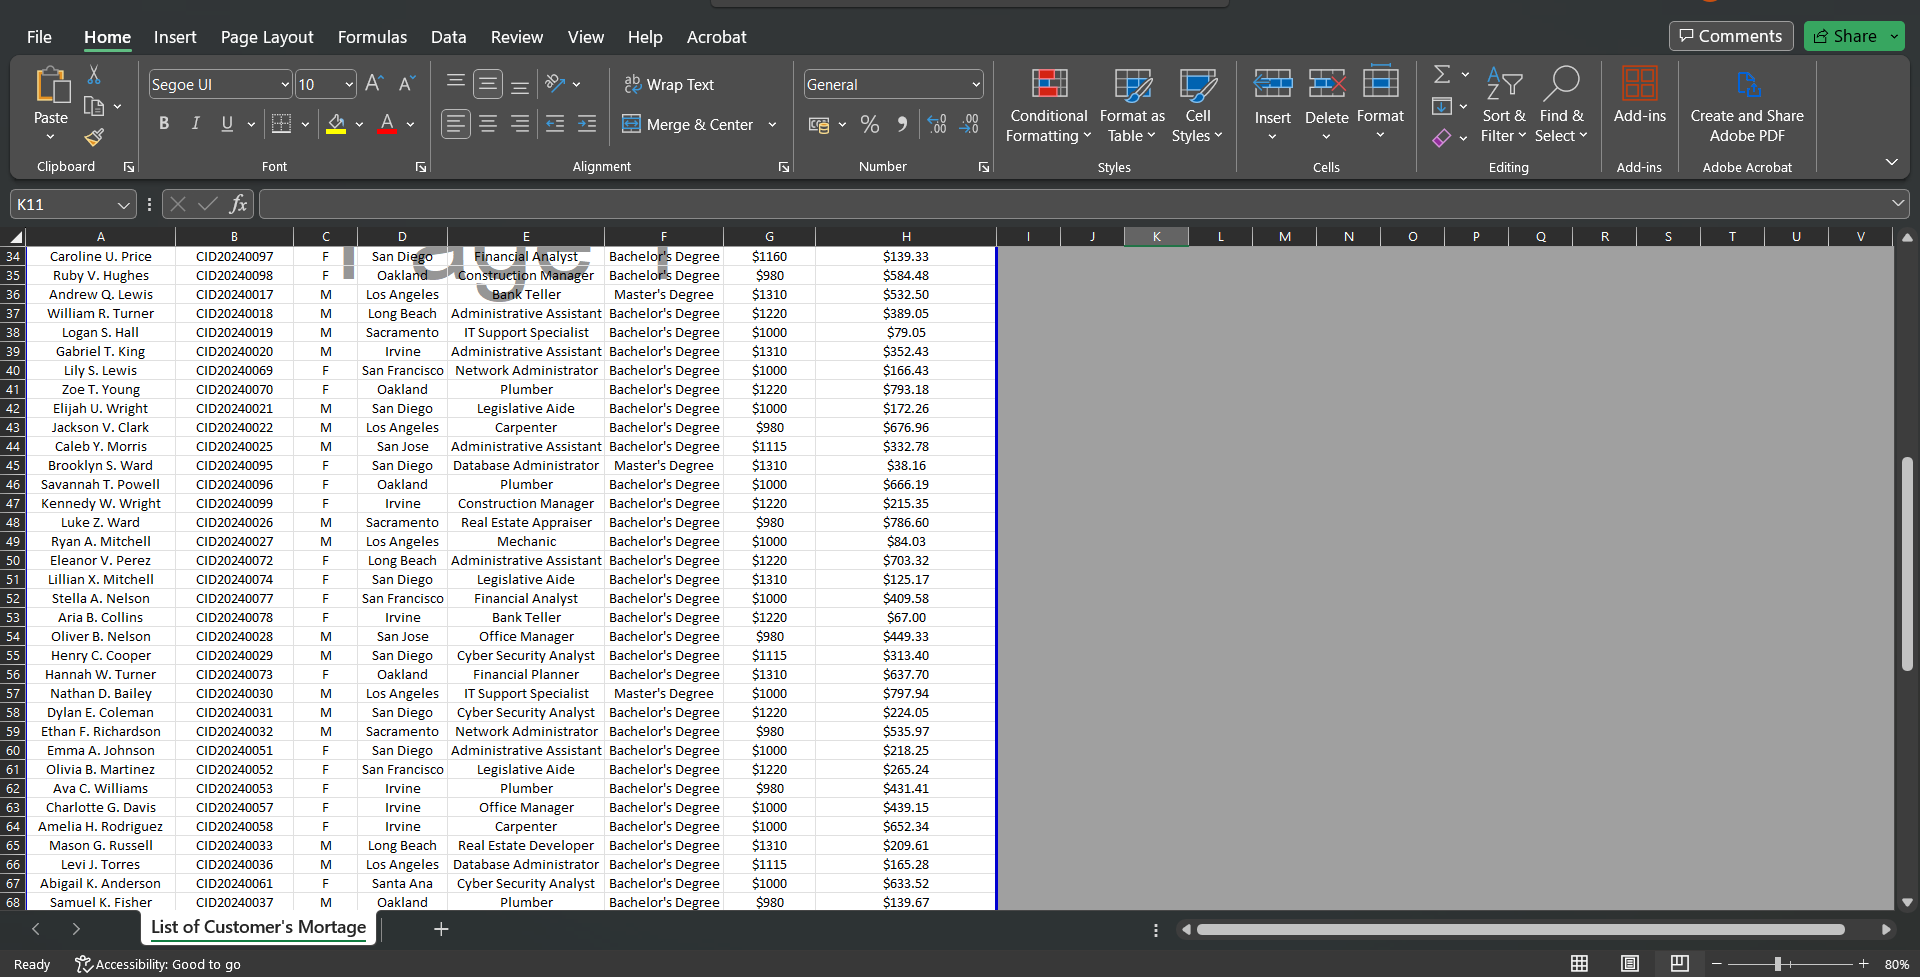Select the Format Painter brush
The height and width of the screenshot is (977, 1920).
tap(94, 137)
